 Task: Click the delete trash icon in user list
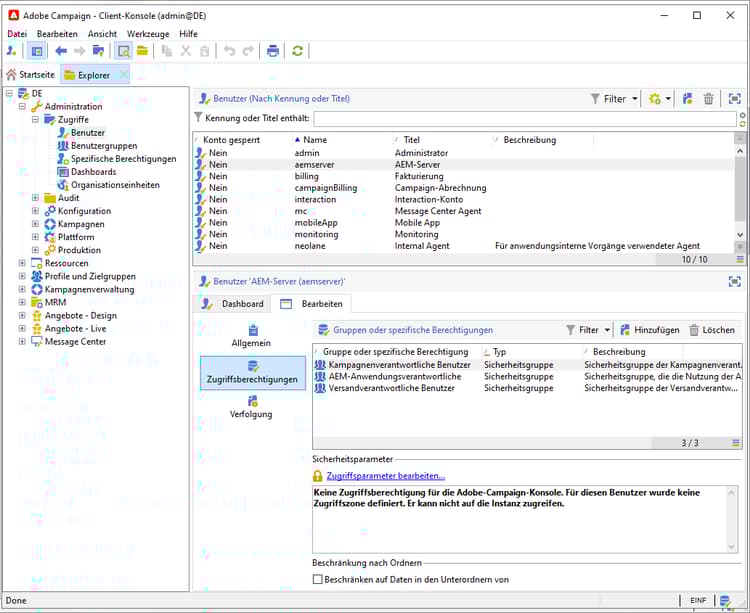click(709, 98)
